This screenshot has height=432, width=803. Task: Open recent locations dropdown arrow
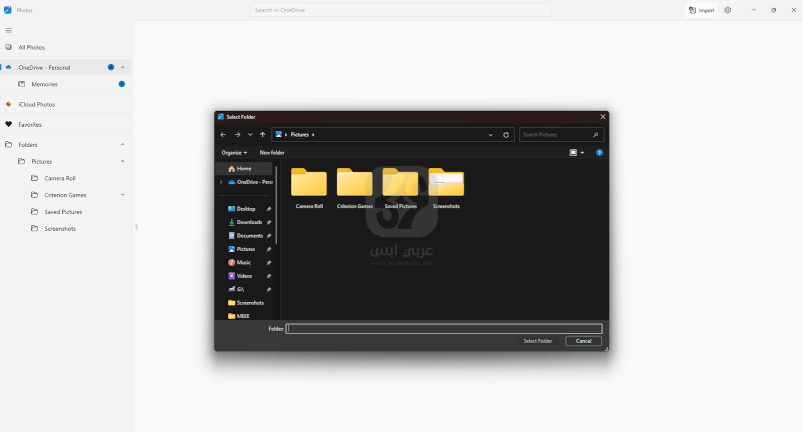click(250, 135)
